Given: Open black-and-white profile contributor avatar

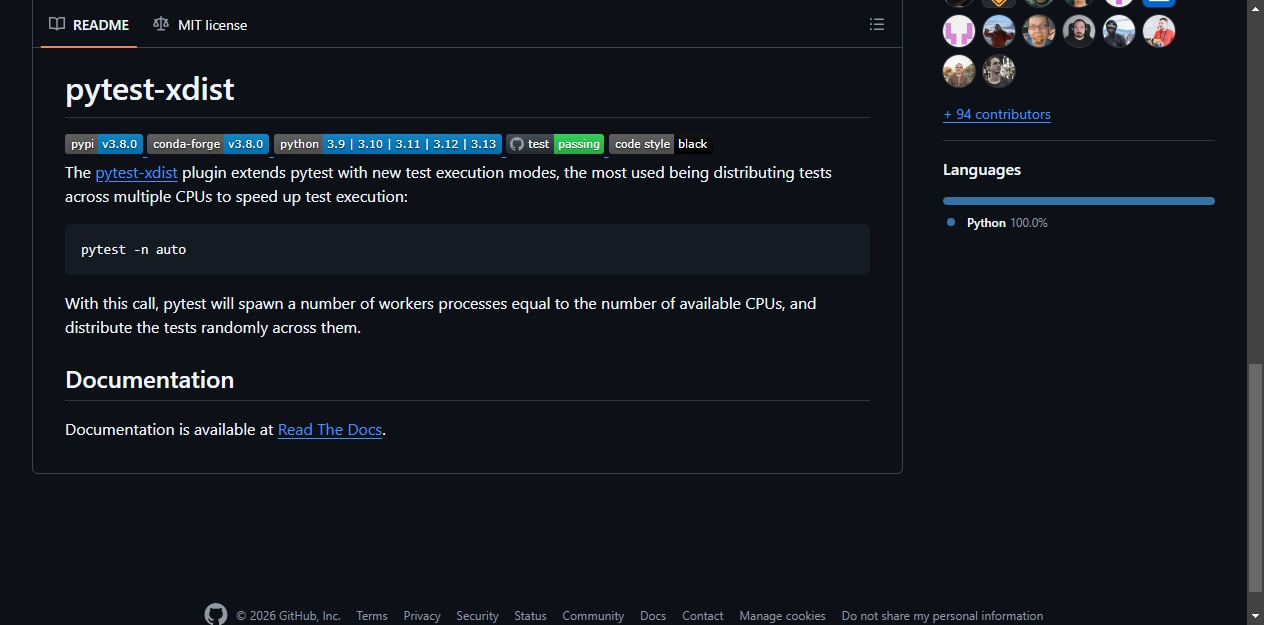Looking at the screenshot, I should click(x=999, y=71).
